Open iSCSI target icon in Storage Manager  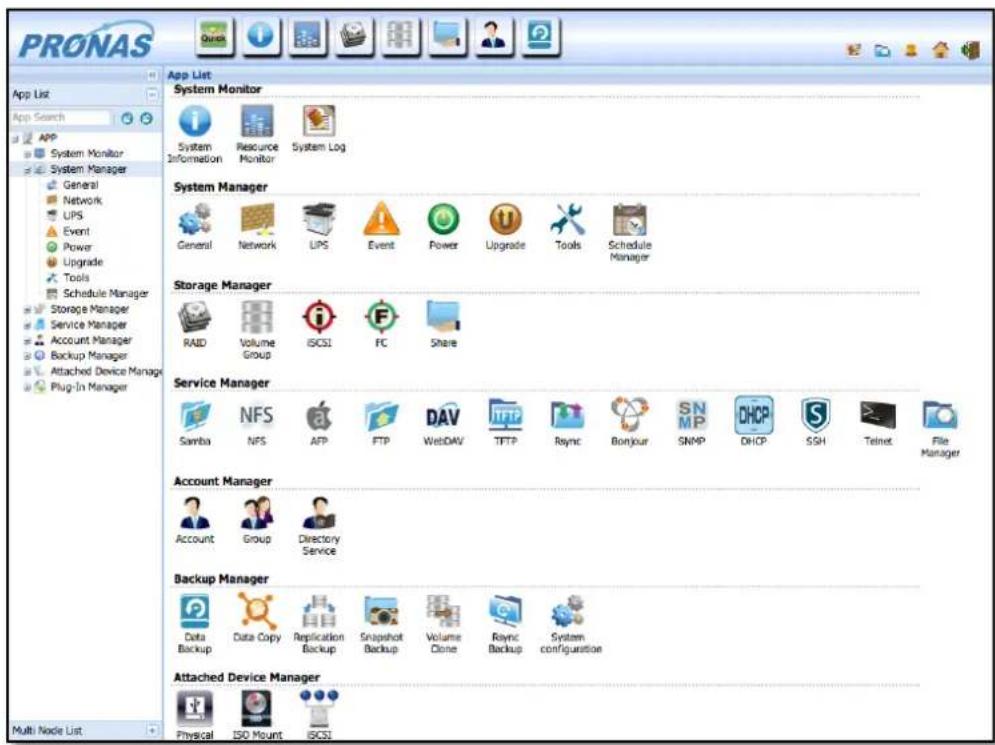click(x=319, y=317)
